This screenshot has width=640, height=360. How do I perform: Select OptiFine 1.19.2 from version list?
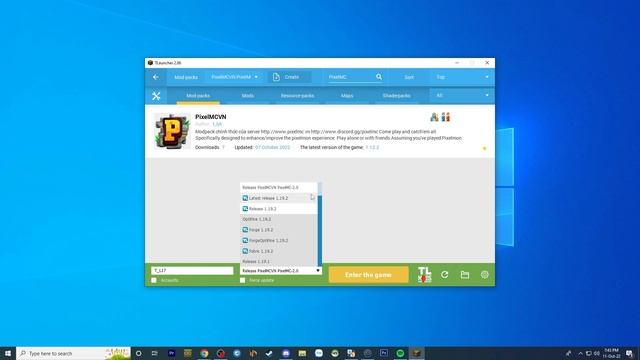(279, 219)
